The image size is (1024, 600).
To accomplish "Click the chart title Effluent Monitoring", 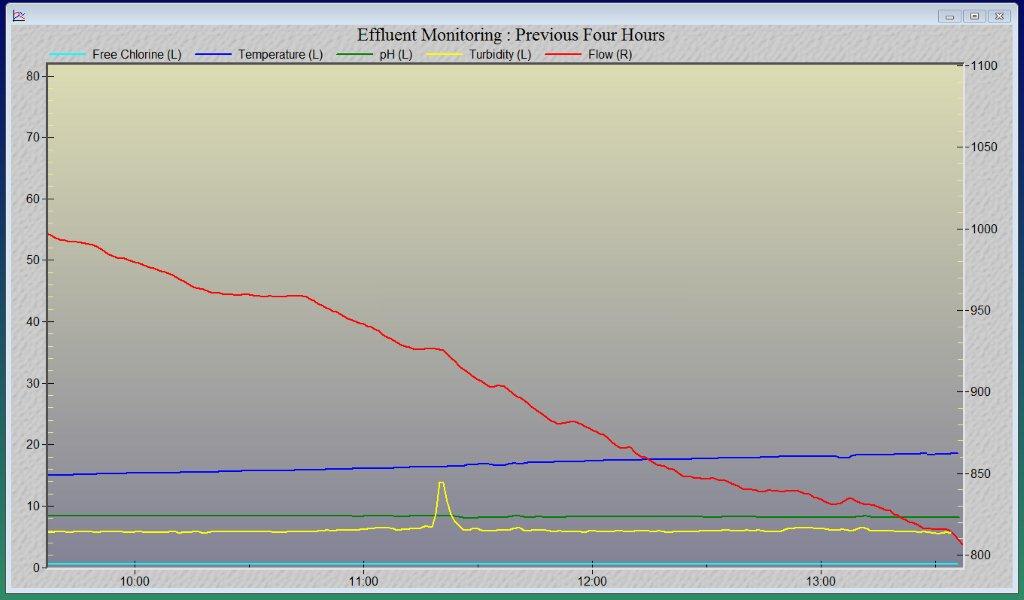I will (x=511, y=35).
